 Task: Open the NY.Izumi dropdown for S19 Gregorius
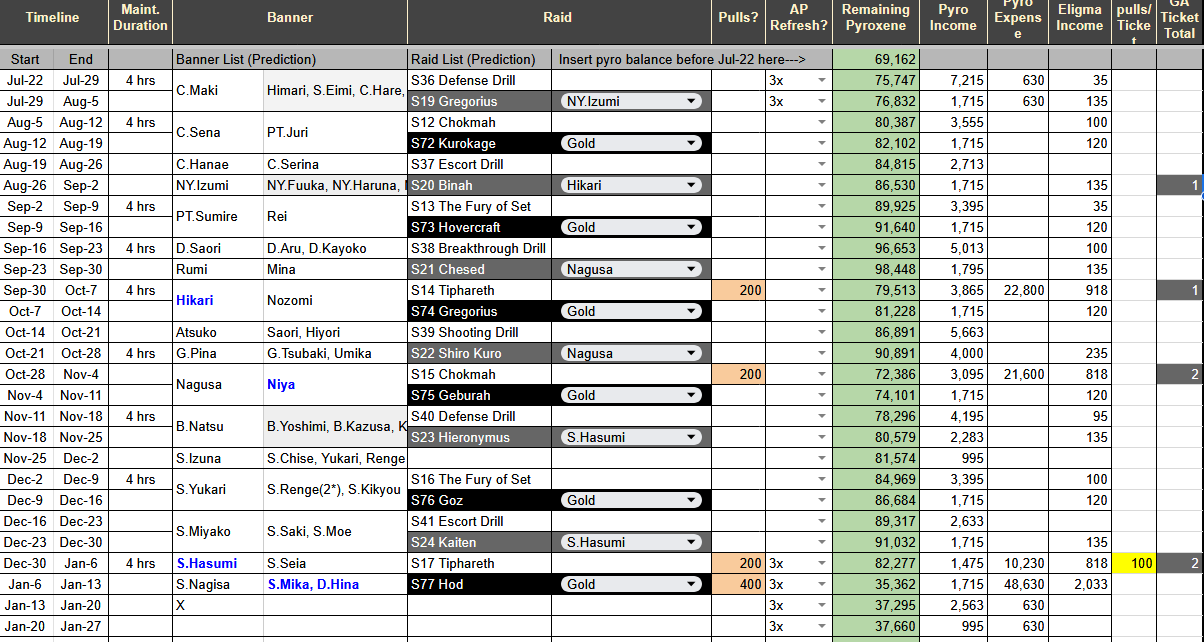pyautogui.click(x=631, y=101)
